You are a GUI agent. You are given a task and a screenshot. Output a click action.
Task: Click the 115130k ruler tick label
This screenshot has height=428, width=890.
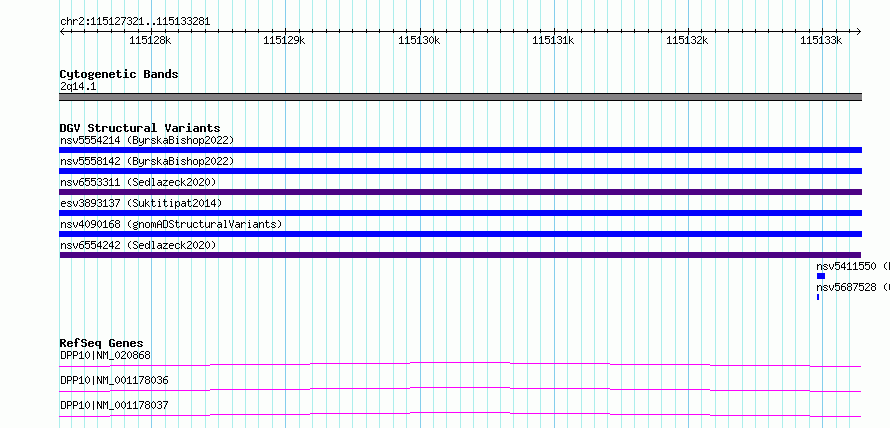click(x=419, y=40)
